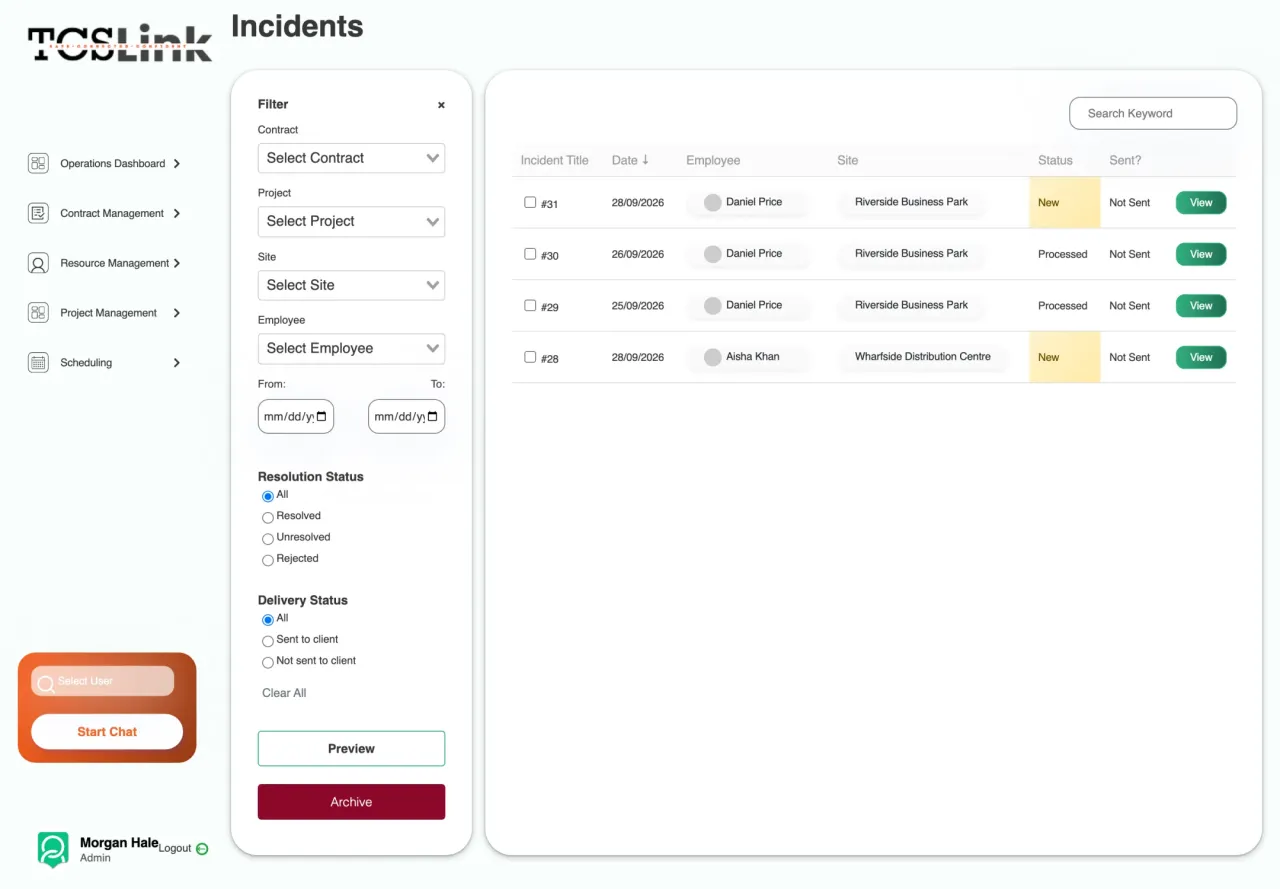Viewport: 1280px width, 889px height.
Task: Open the Select Employee dropdown
Action: click(x=351, y=348)
